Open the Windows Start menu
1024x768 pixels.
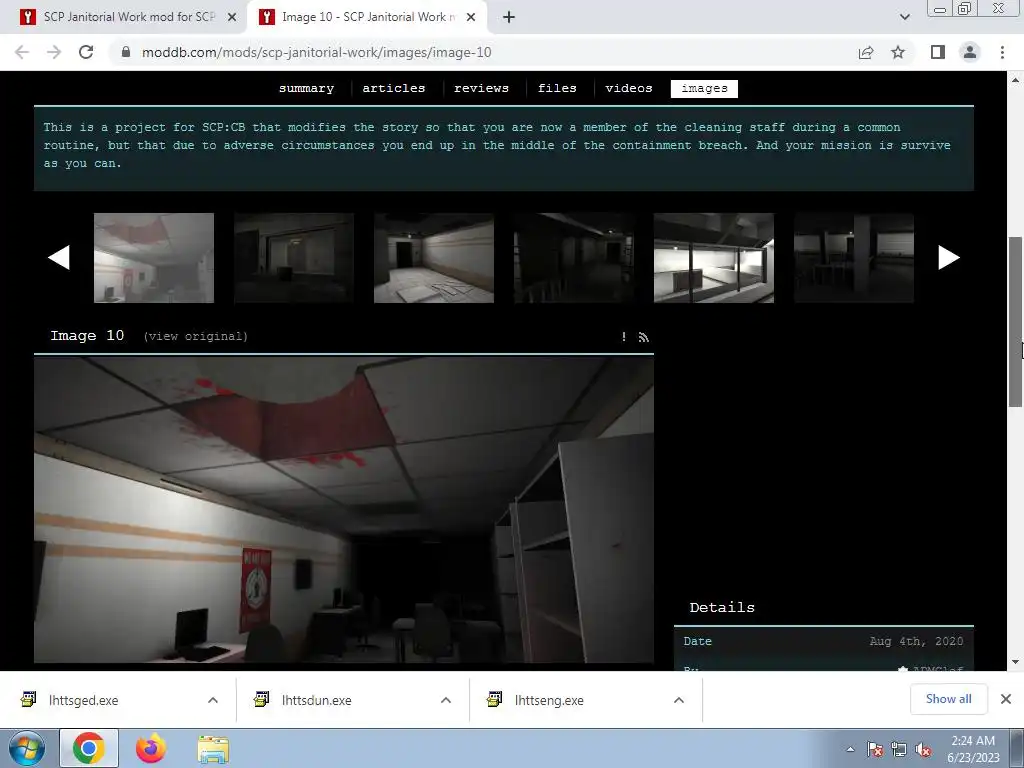point(27,748)
